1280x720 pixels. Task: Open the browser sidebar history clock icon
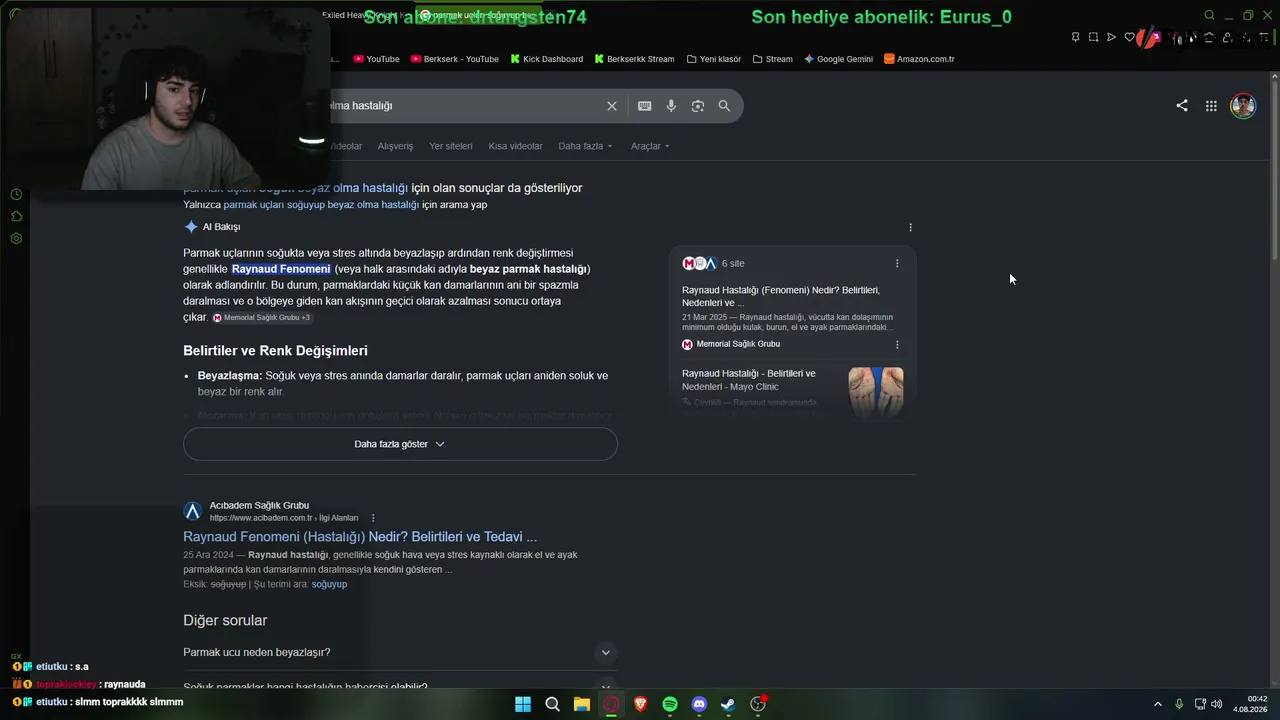pyautogui.click(x=16, y=194)
